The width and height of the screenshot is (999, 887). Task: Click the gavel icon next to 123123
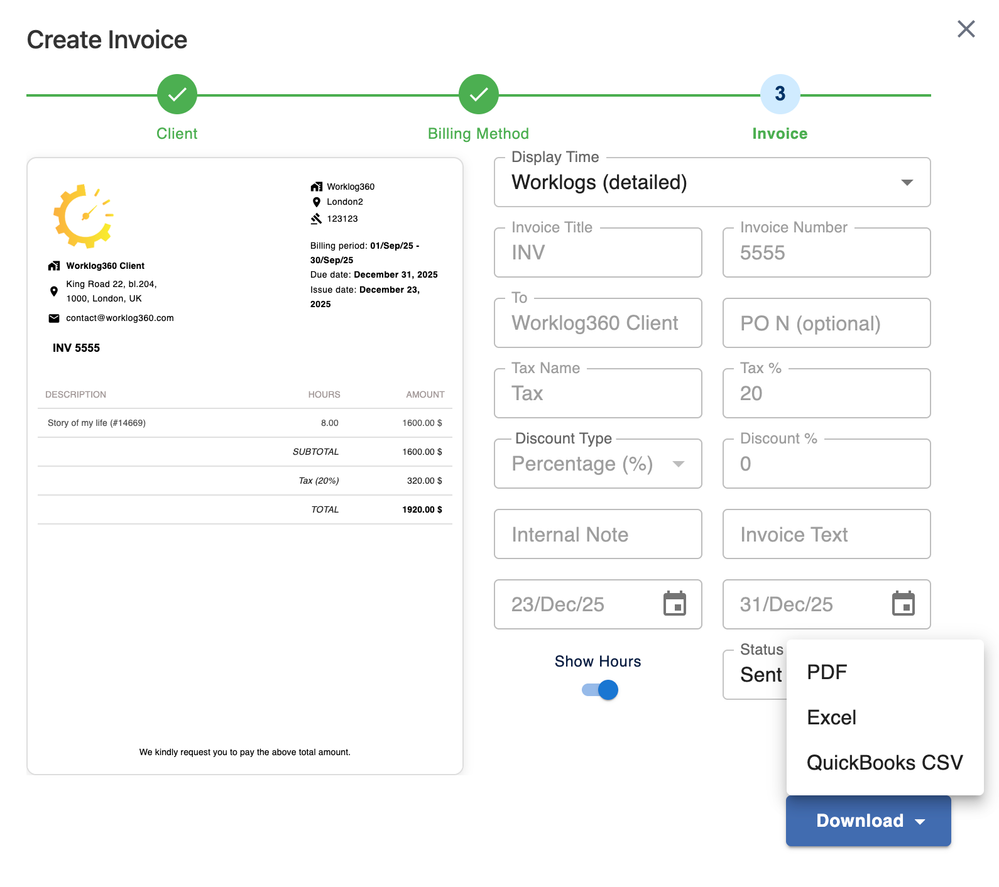[x=316, y=219]
